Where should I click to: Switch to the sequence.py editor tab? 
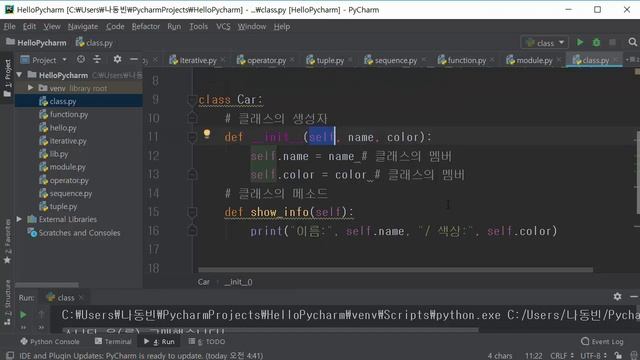395,60
